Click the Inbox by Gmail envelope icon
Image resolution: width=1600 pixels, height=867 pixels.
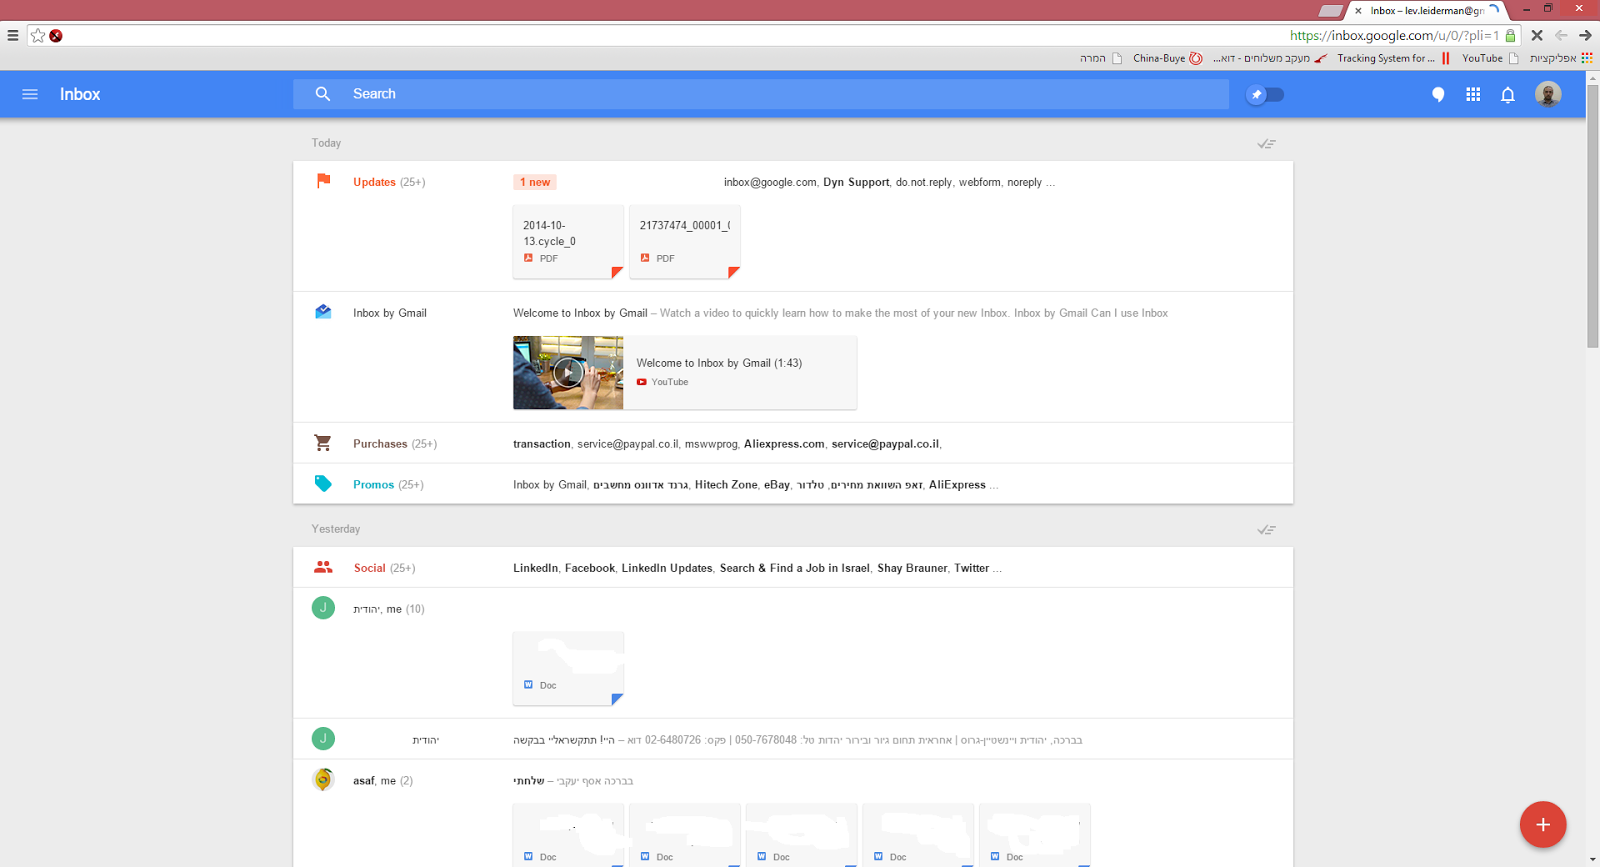323,312
